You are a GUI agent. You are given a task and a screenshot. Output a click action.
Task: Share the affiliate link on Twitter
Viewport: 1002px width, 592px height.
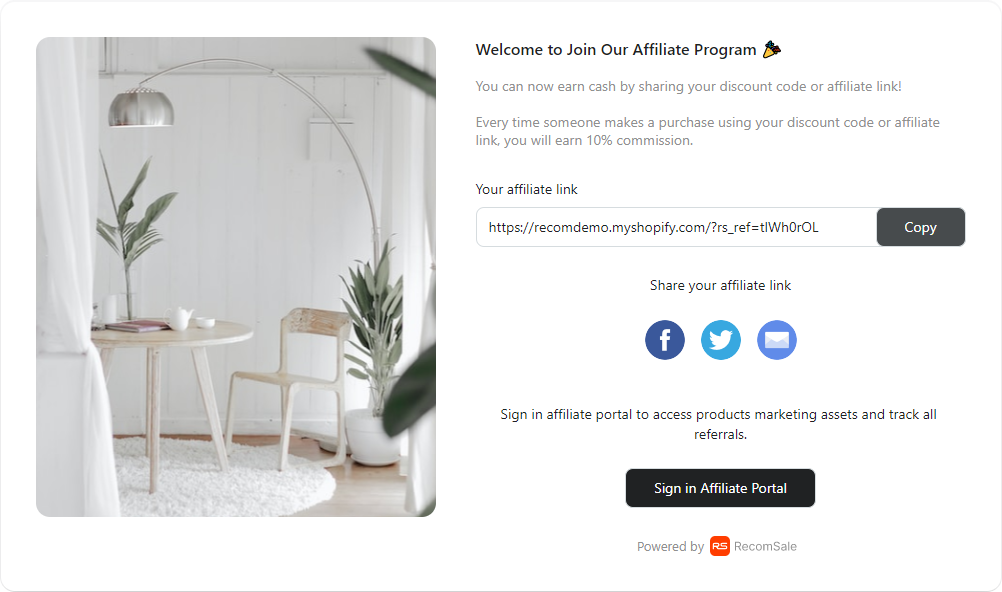[721, 340]
